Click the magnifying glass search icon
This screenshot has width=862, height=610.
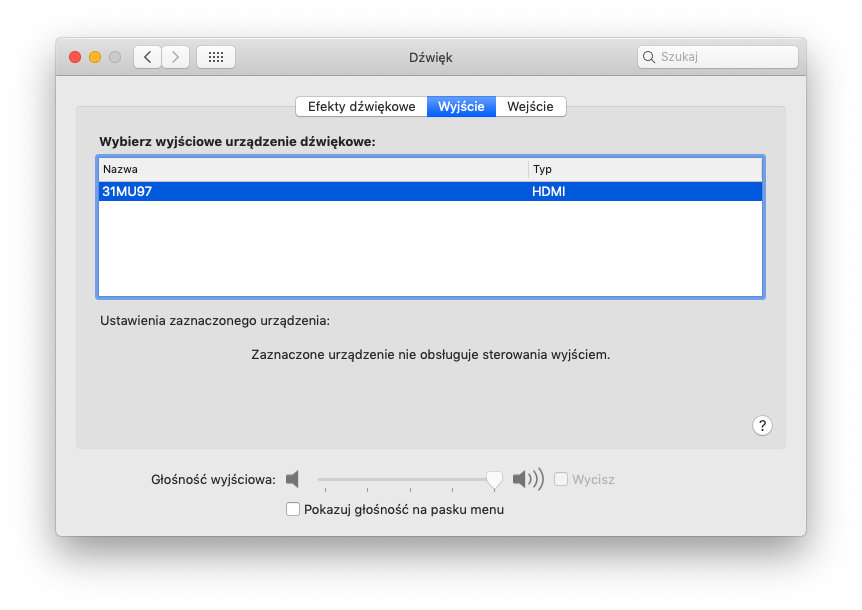tap(649, 57)
